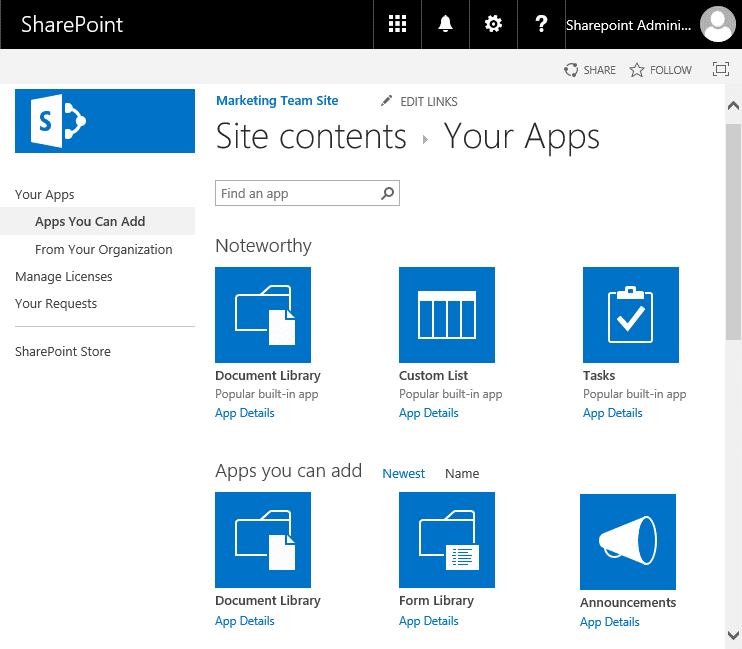
Task: Select the Form Library tile
Action: click(x=447, y=540)
